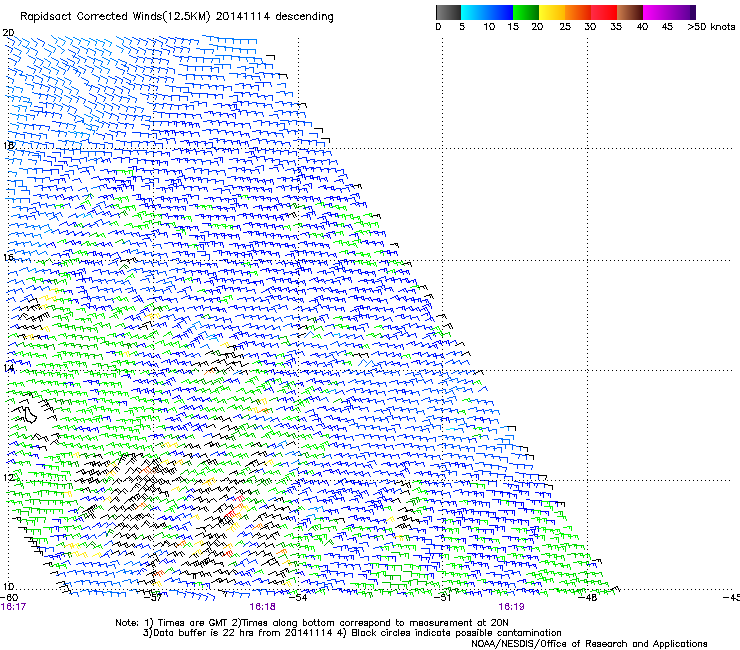
Task: Click the plot title 'Rapidscat Corrected Winds(12.5KM)'
Action: coord(115,17)
